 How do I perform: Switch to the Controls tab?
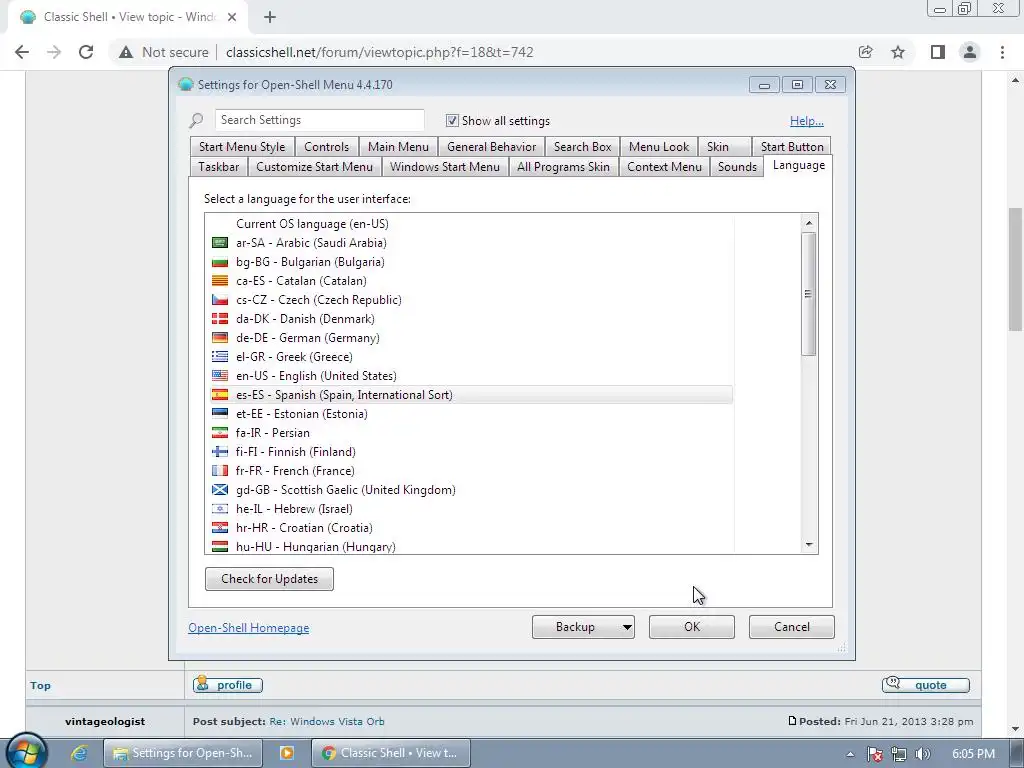[x=327, y=147]
